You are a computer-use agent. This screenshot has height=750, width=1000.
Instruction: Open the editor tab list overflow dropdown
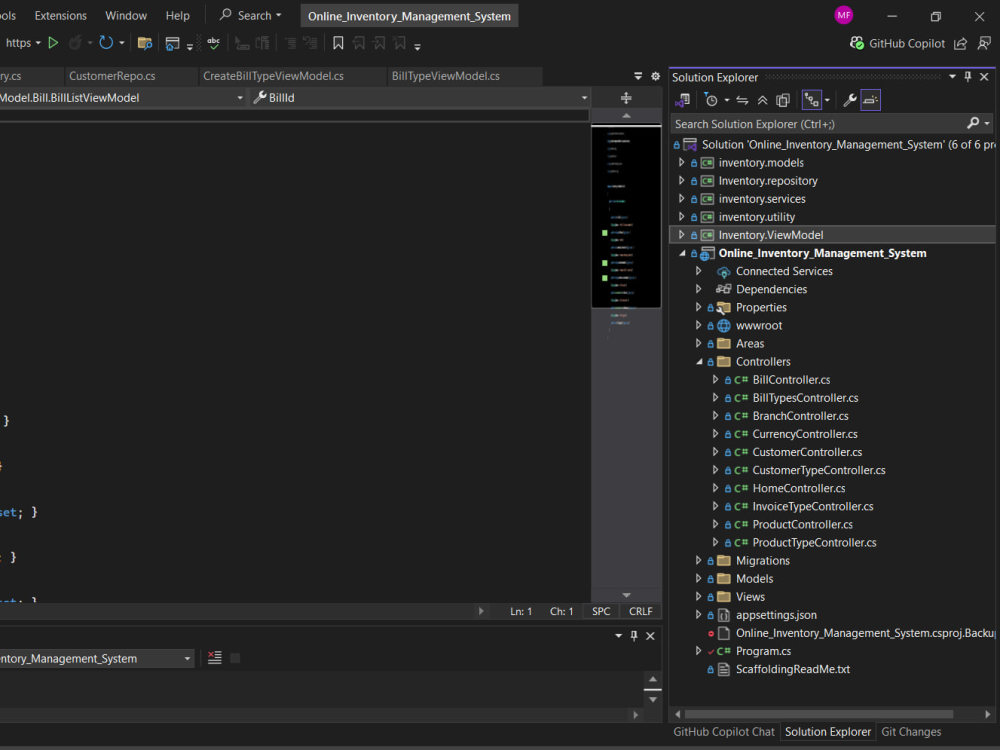point(638,77)
